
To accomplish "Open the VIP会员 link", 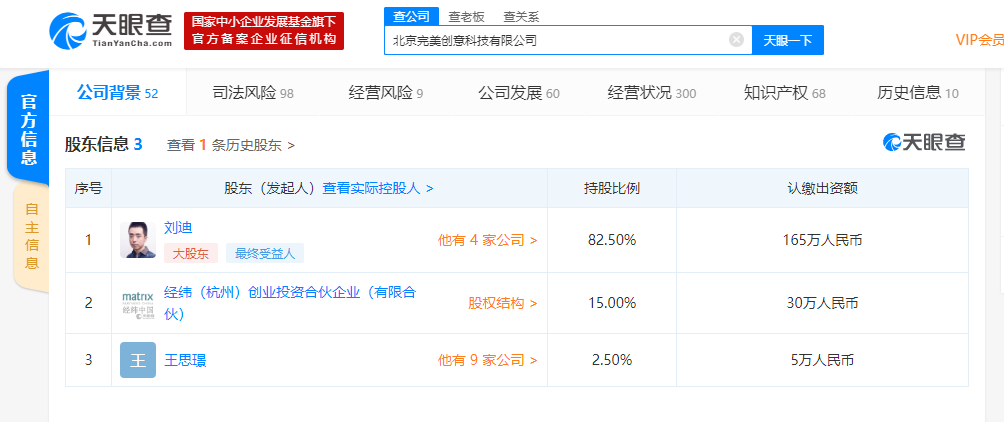I will (x=979, y=40).
